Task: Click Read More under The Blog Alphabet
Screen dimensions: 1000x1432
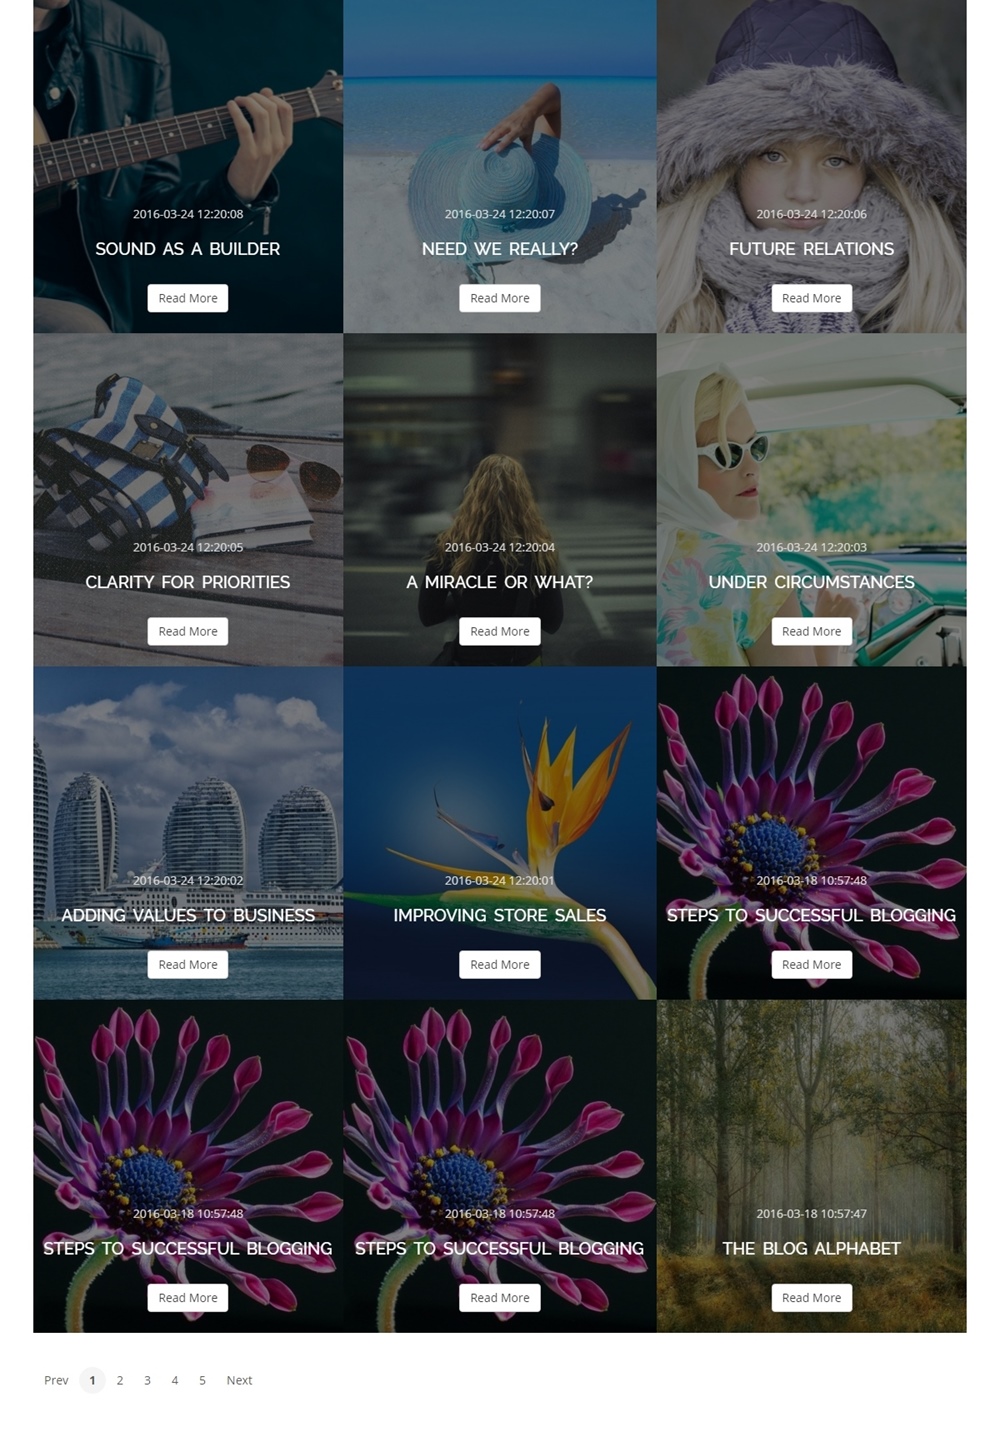Action: tap(812, 1297)
